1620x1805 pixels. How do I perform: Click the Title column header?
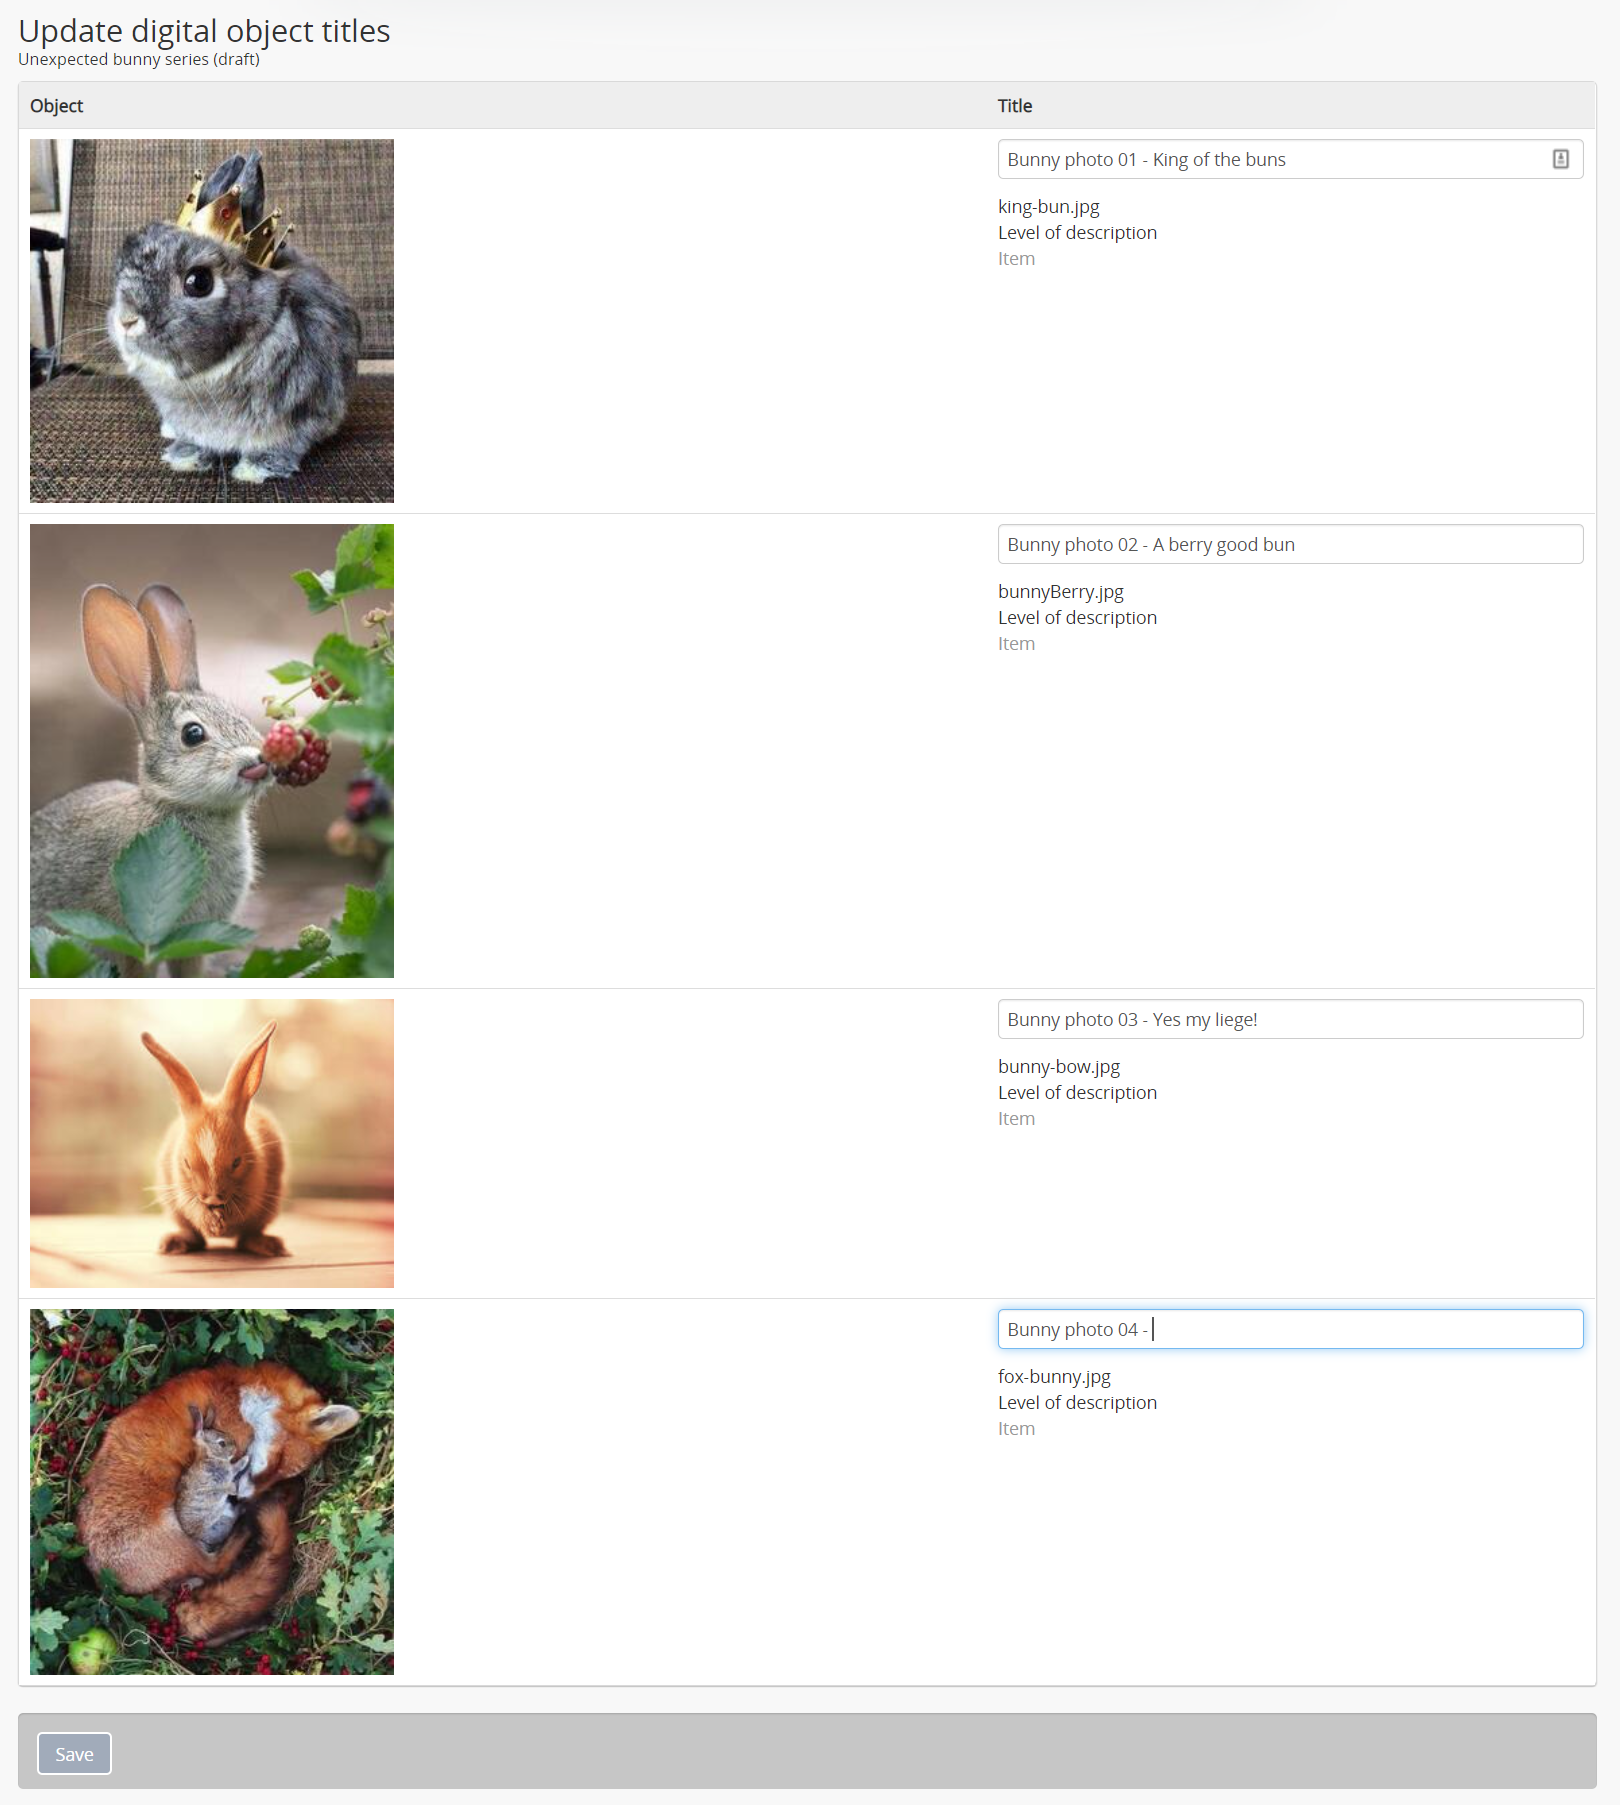pyautogui.click(x=1014, y=106)
